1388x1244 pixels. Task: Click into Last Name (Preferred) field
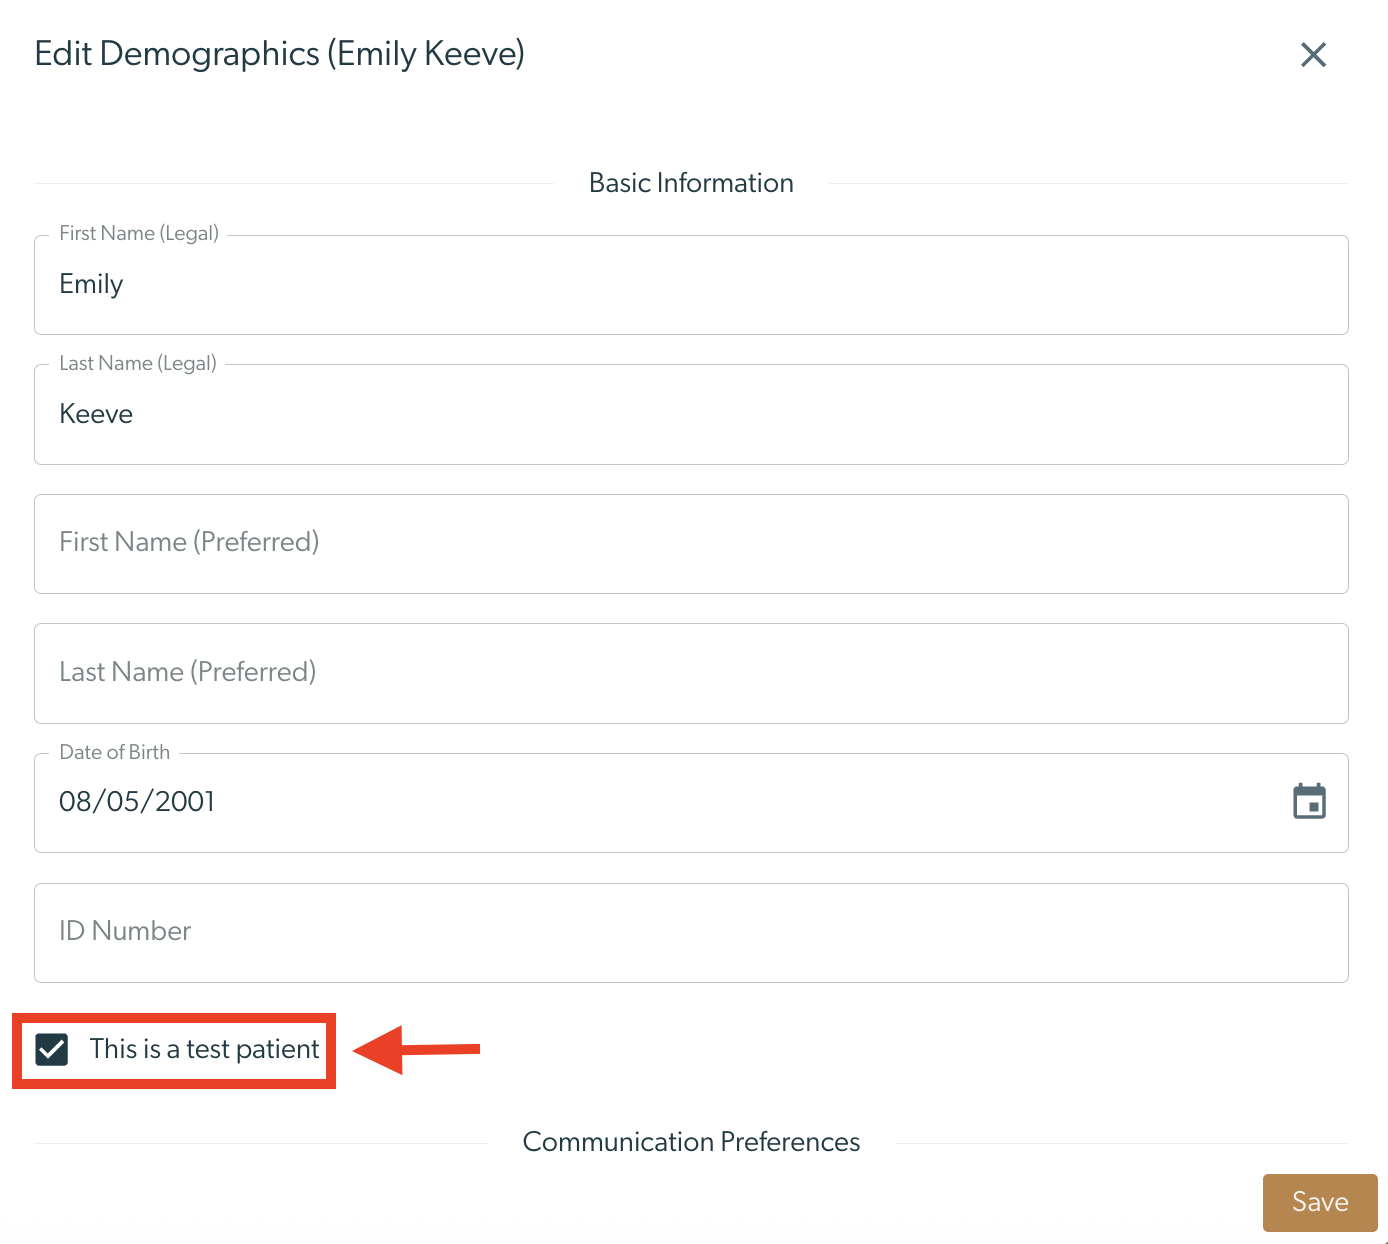(691, 673)
